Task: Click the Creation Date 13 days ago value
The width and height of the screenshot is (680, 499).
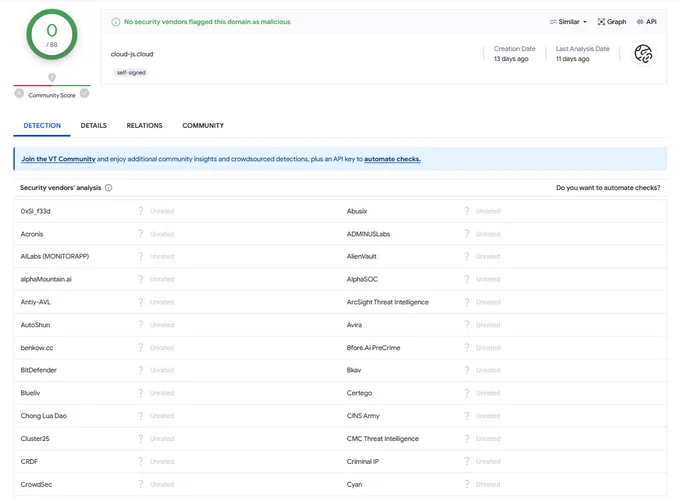Action: [511, 59]
